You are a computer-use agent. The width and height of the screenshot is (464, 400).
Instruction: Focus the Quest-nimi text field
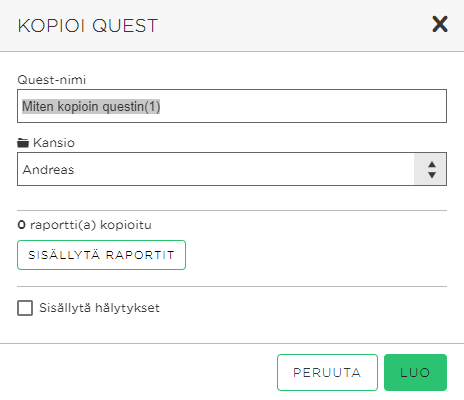[x=232, y=106]
